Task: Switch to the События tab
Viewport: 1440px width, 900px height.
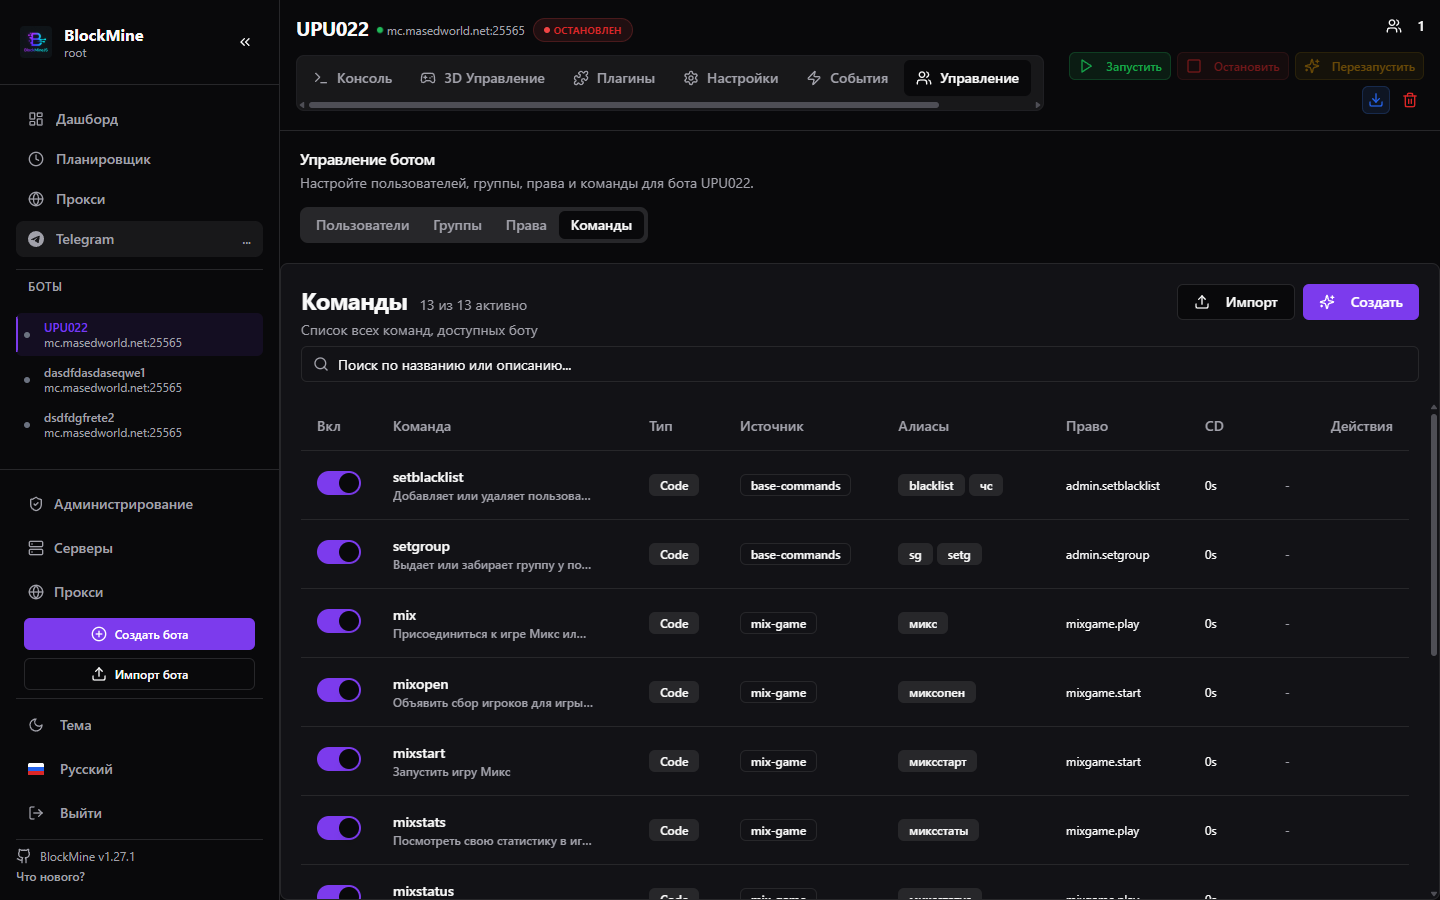Action: click(x=847, y=78)
